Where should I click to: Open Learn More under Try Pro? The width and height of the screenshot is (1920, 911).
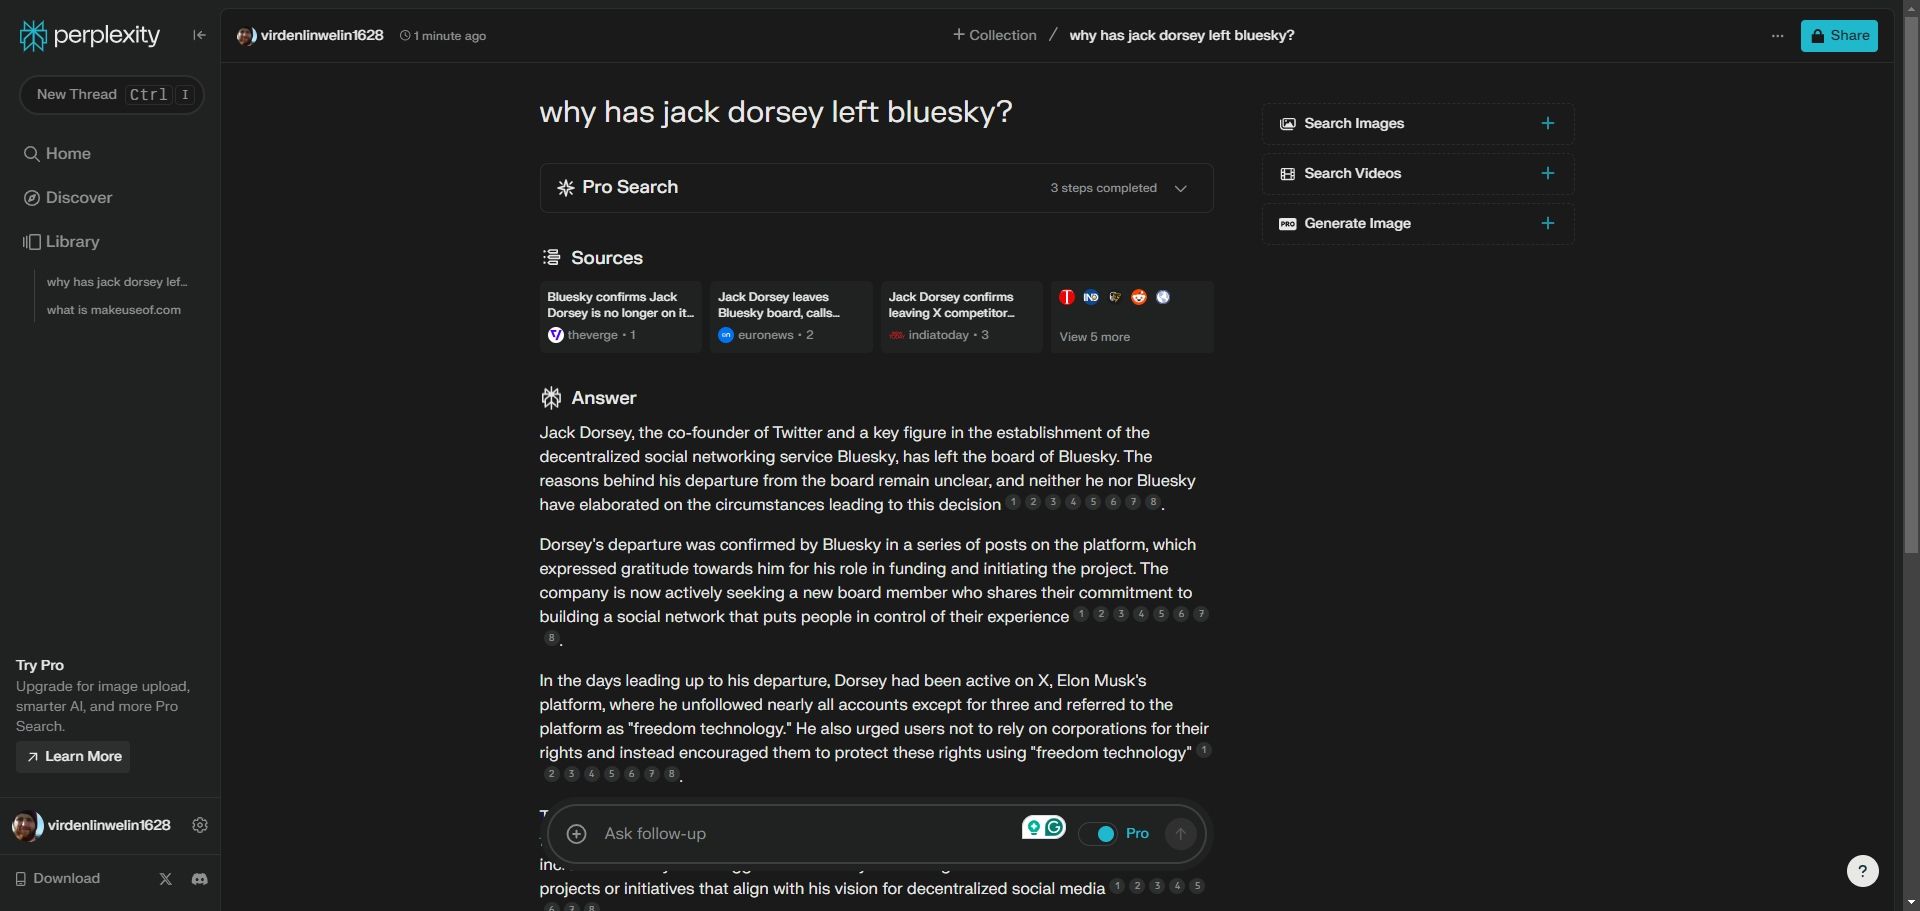(72, 757)
